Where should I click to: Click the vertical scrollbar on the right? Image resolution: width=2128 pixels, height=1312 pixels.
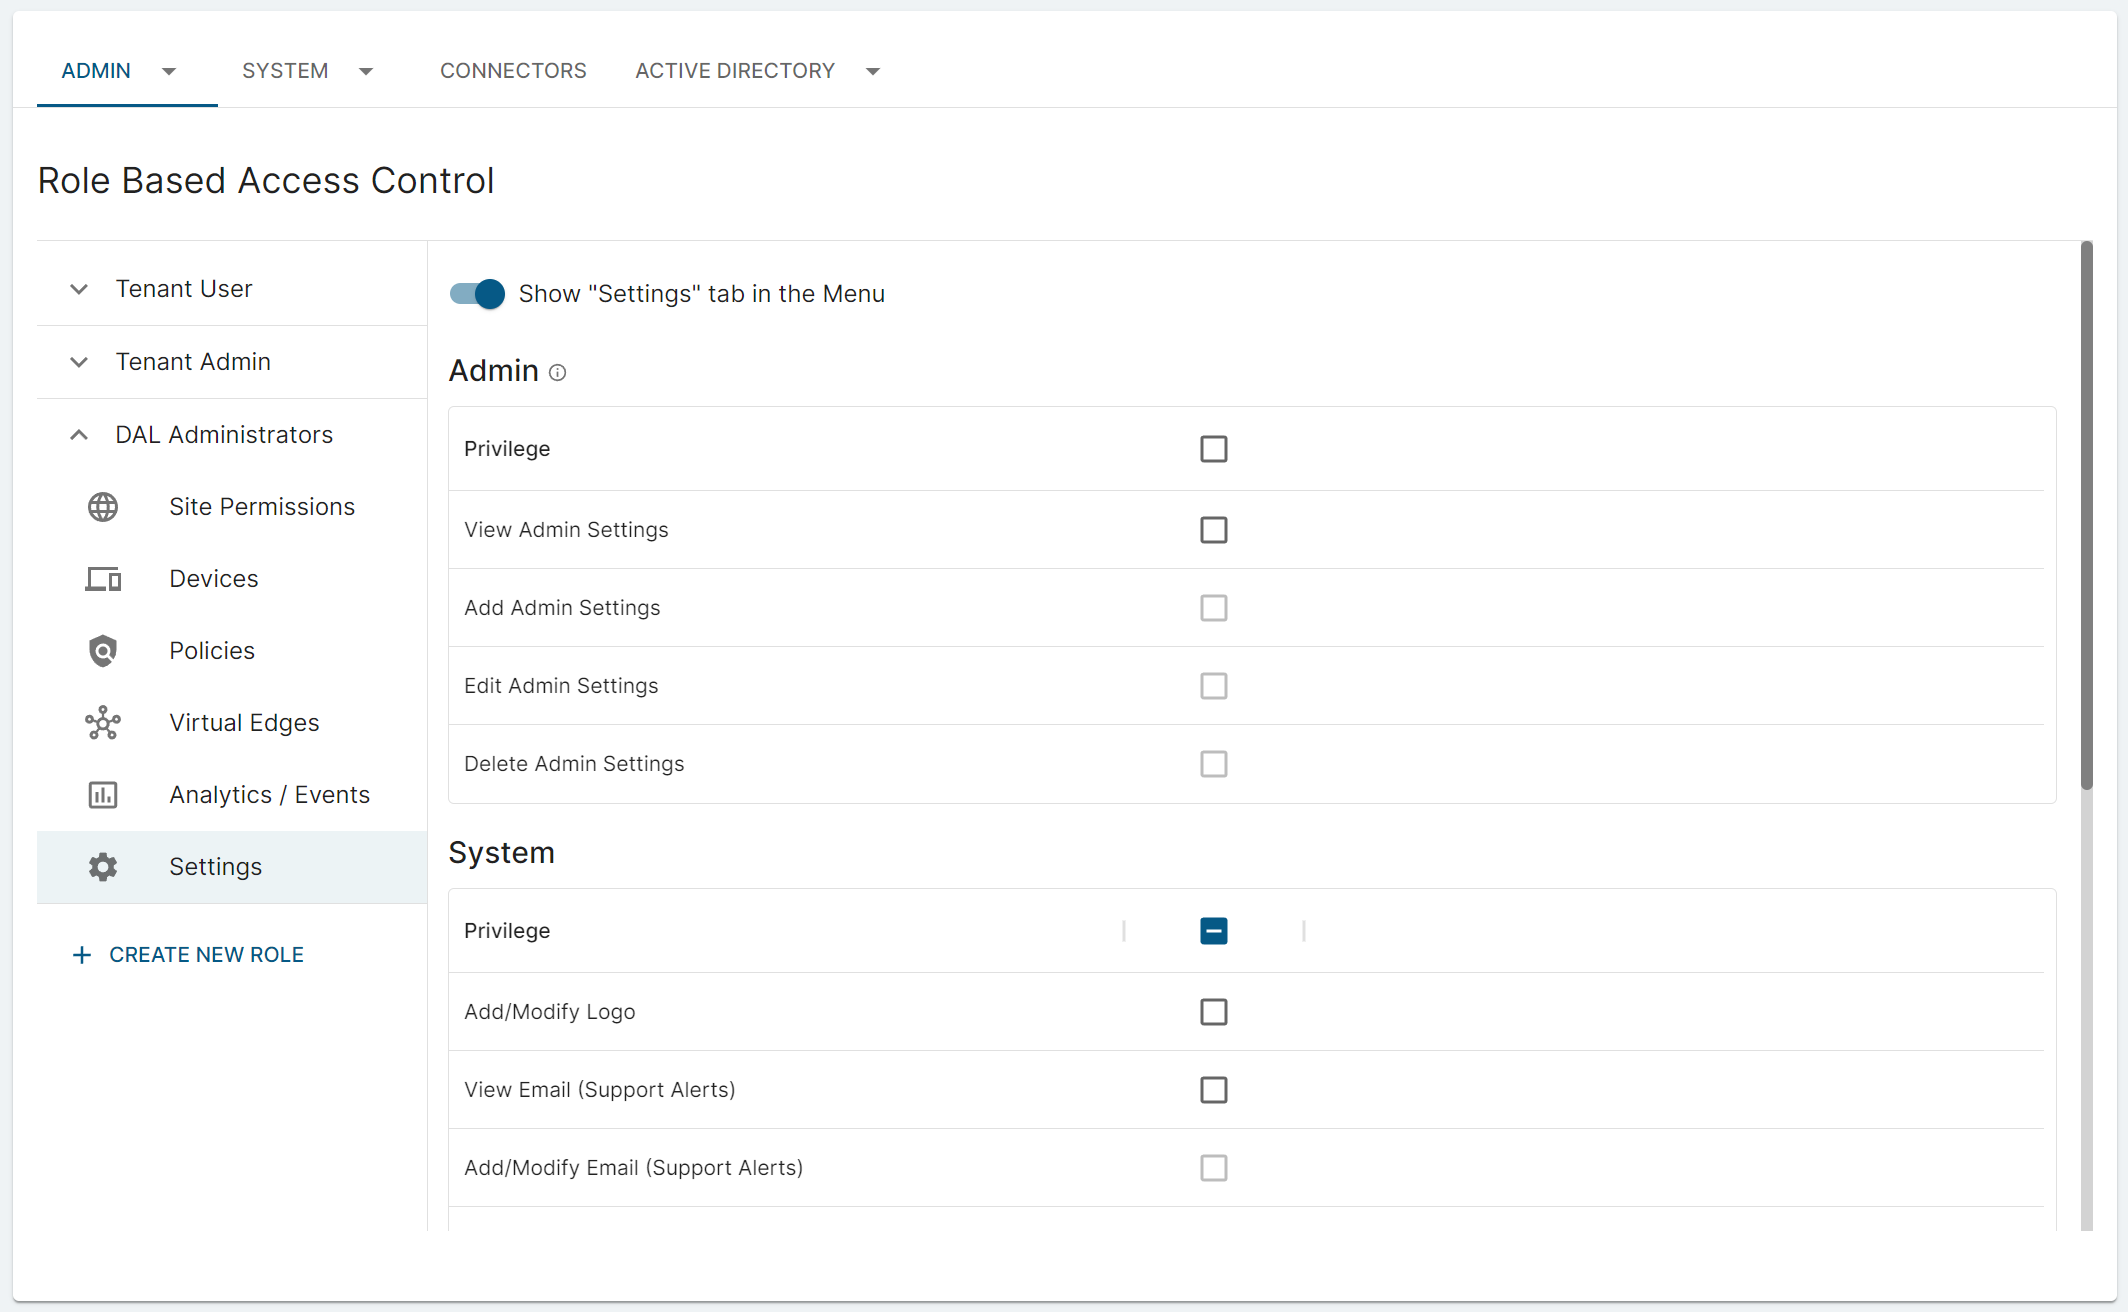pyautogui.click(x=2086, y=515)
